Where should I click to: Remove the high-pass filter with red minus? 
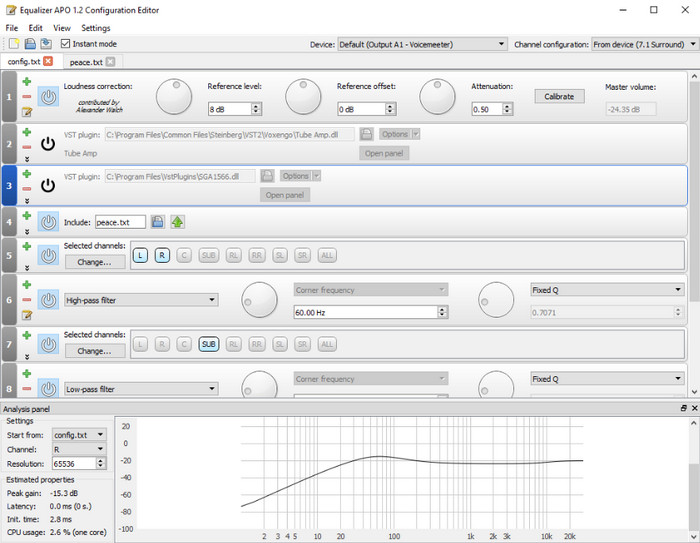pyautogui.click(x=27, y=300)
